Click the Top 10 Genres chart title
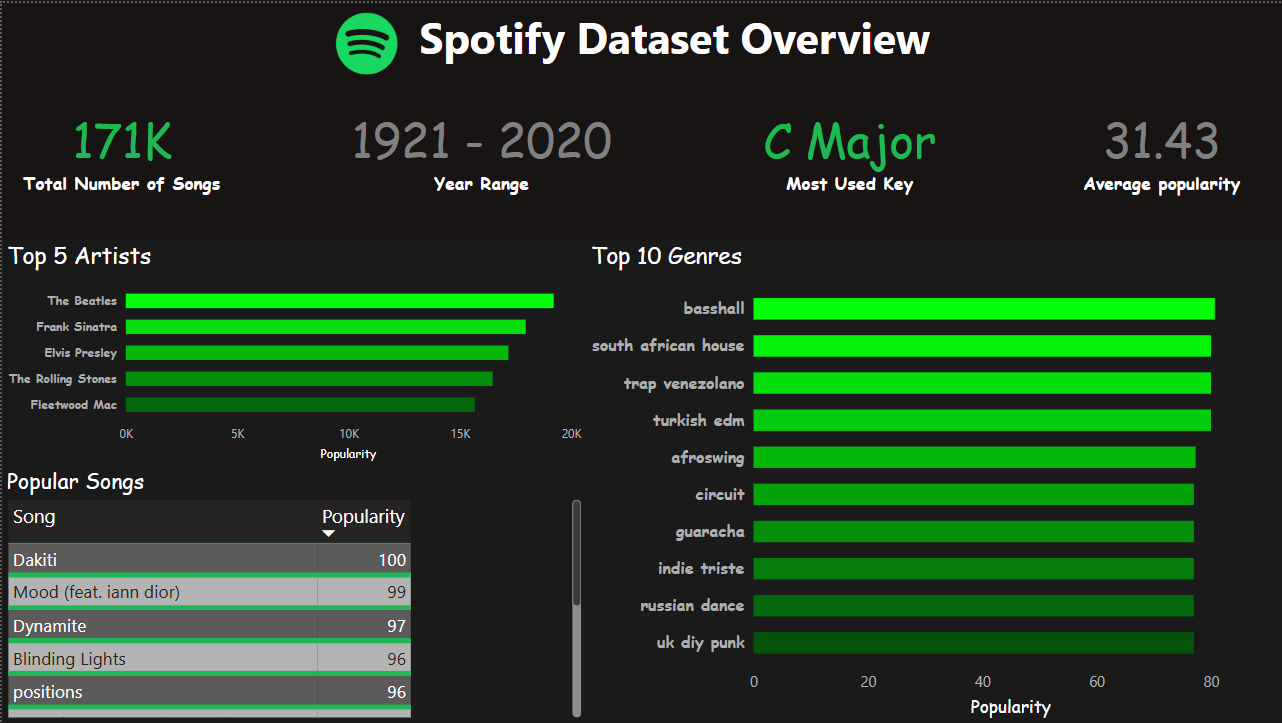 [x=666, y=256]
